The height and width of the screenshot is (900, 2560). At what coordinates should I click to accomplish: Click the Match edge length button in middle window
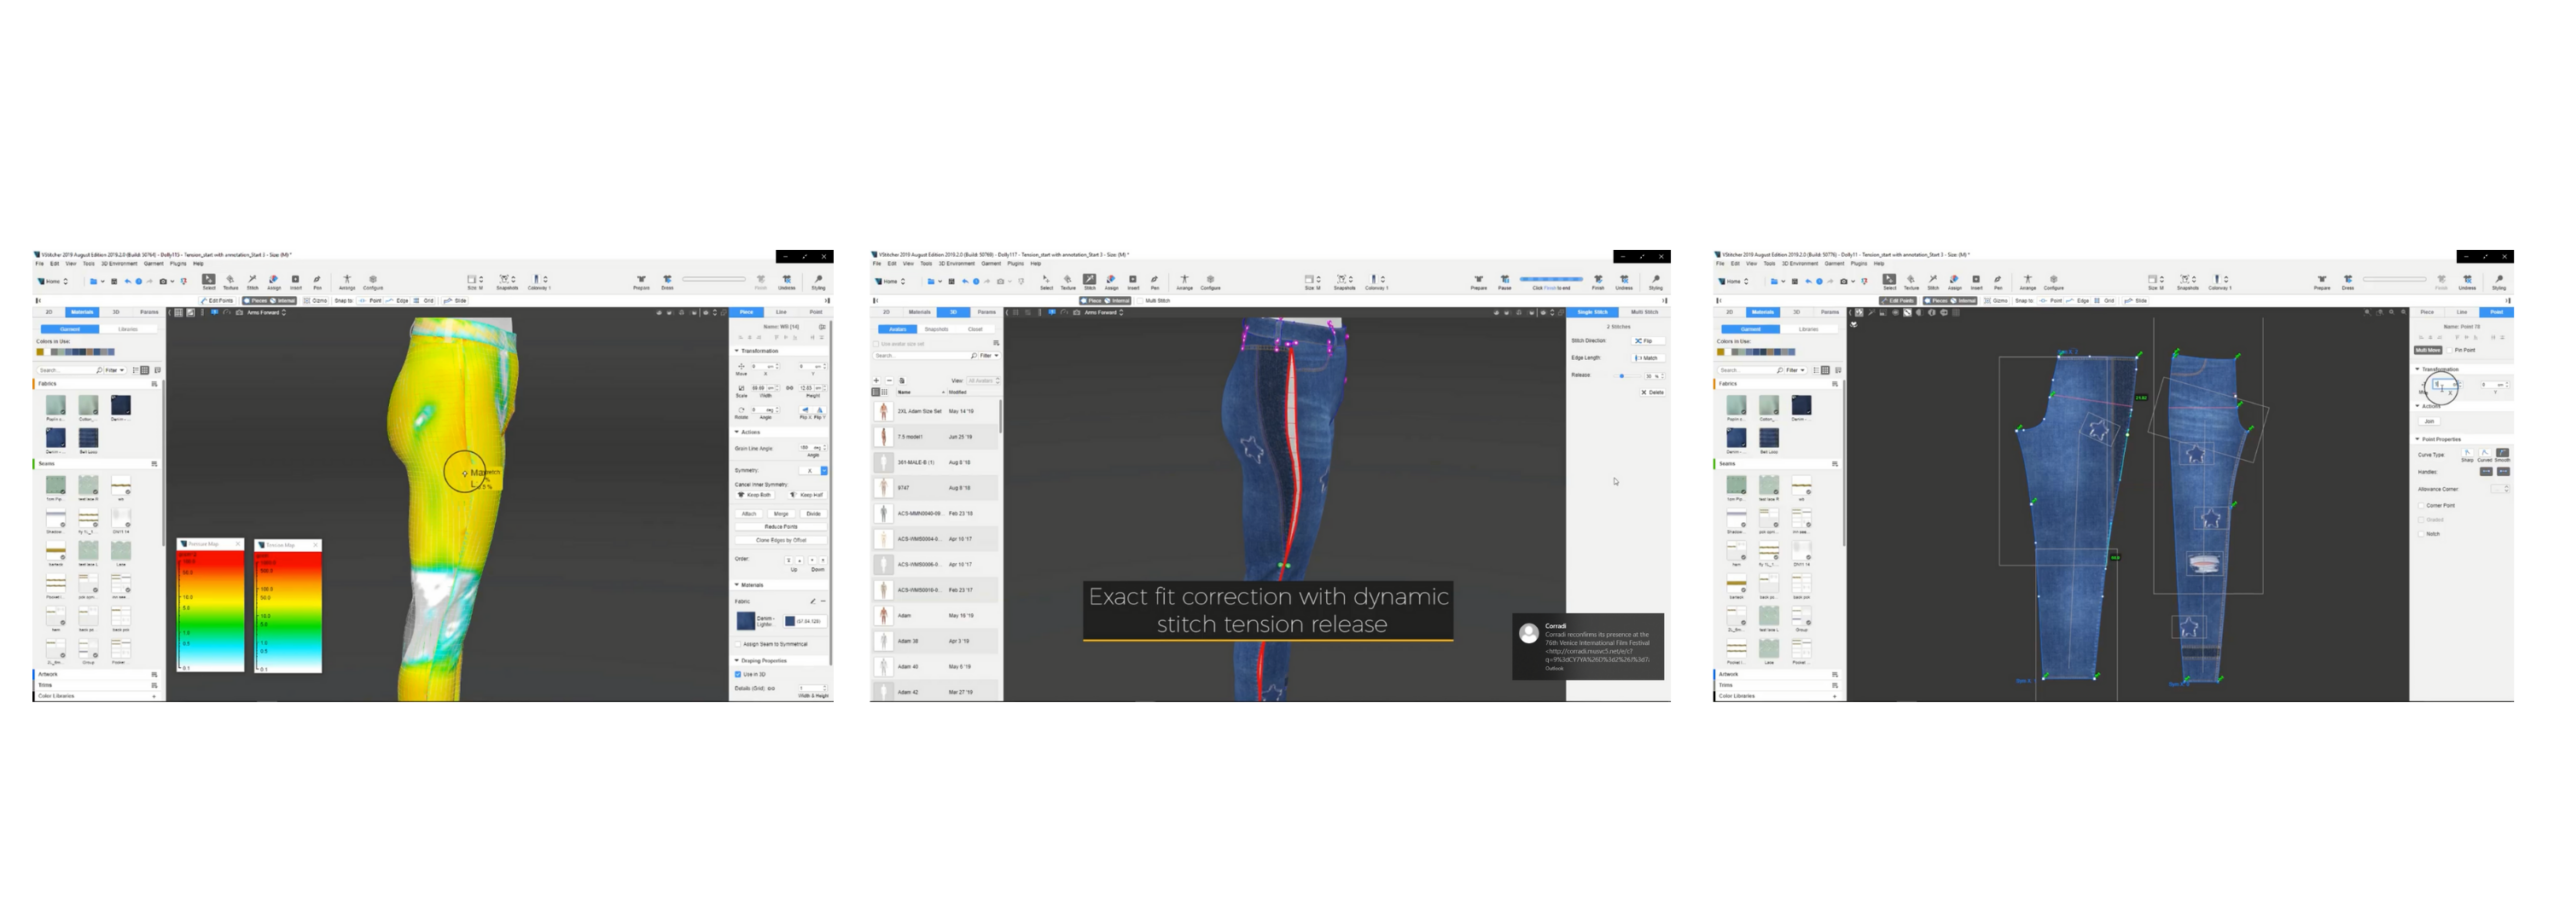(1648, 358)
